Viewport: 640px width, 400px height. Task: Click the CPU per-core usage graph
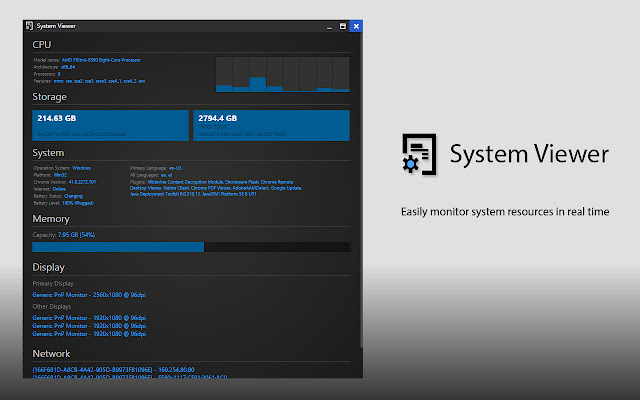282,74
